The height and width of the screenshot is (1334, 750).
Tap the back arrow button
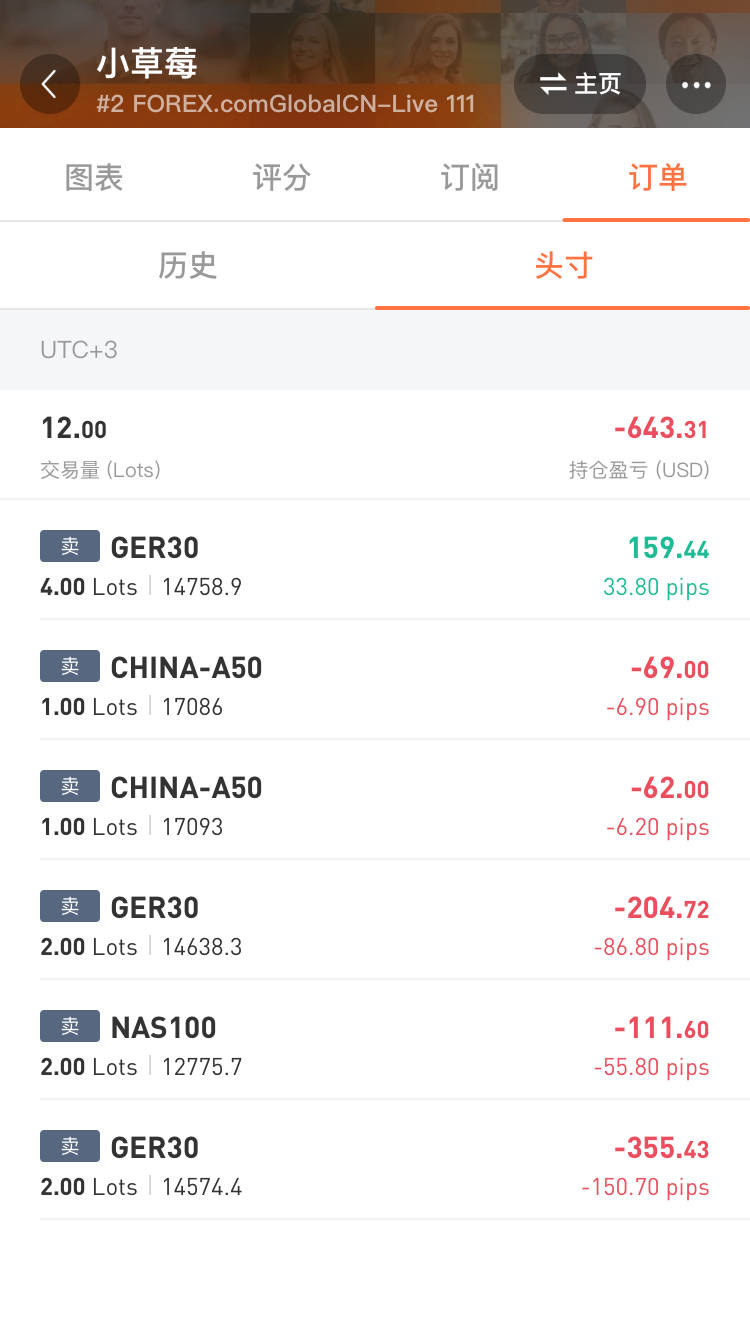point(49,84)
